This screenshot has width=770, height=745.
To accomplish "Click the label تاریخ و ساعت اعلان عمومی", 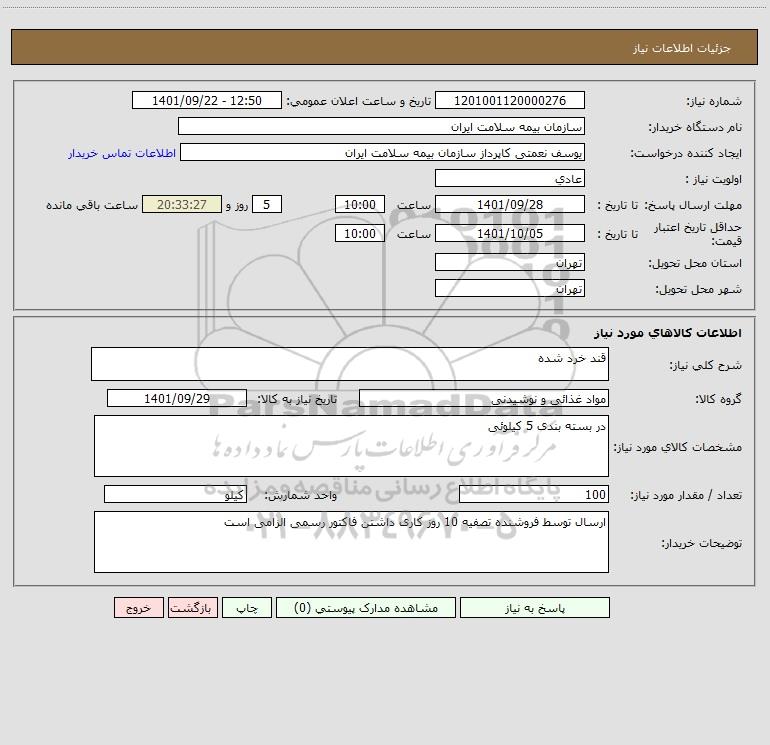I will tap(359, 101).
